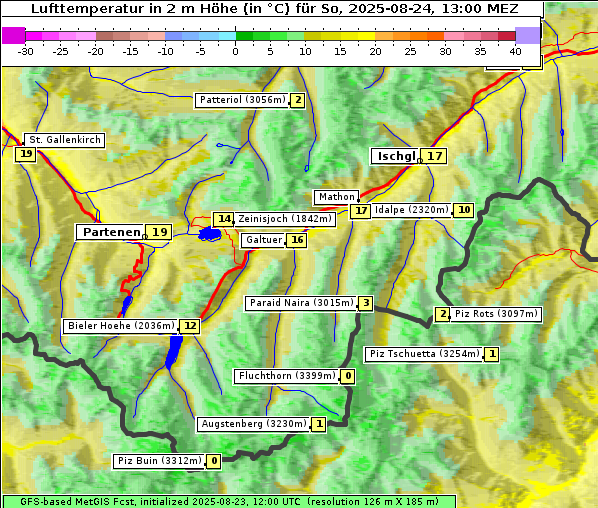Select the Galtuer place label

(x=264, y=240)
